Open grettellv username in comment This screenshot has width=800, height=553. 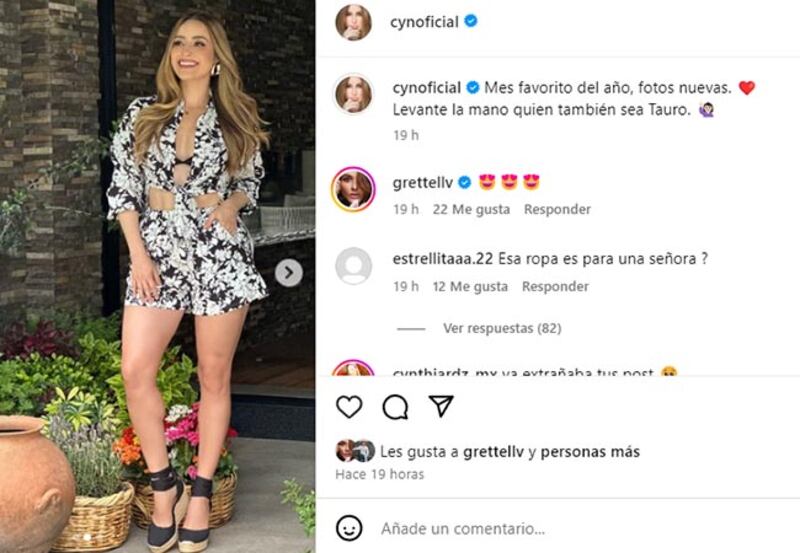tap(422, 183)
